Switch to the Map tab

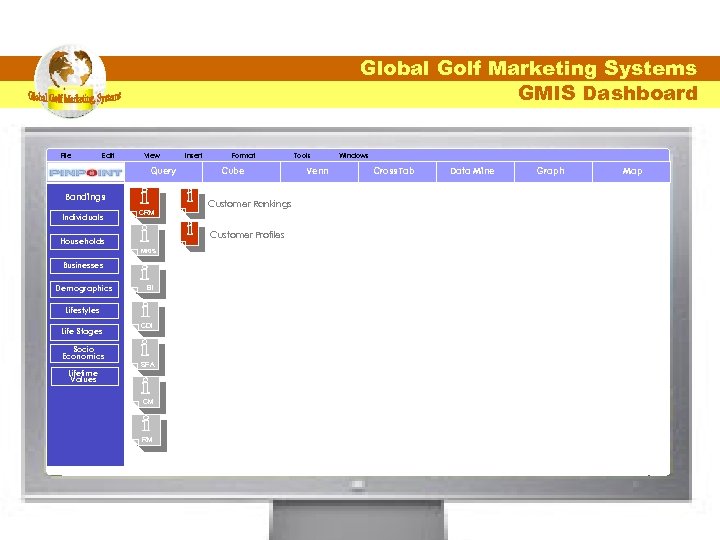click(632, 171)
